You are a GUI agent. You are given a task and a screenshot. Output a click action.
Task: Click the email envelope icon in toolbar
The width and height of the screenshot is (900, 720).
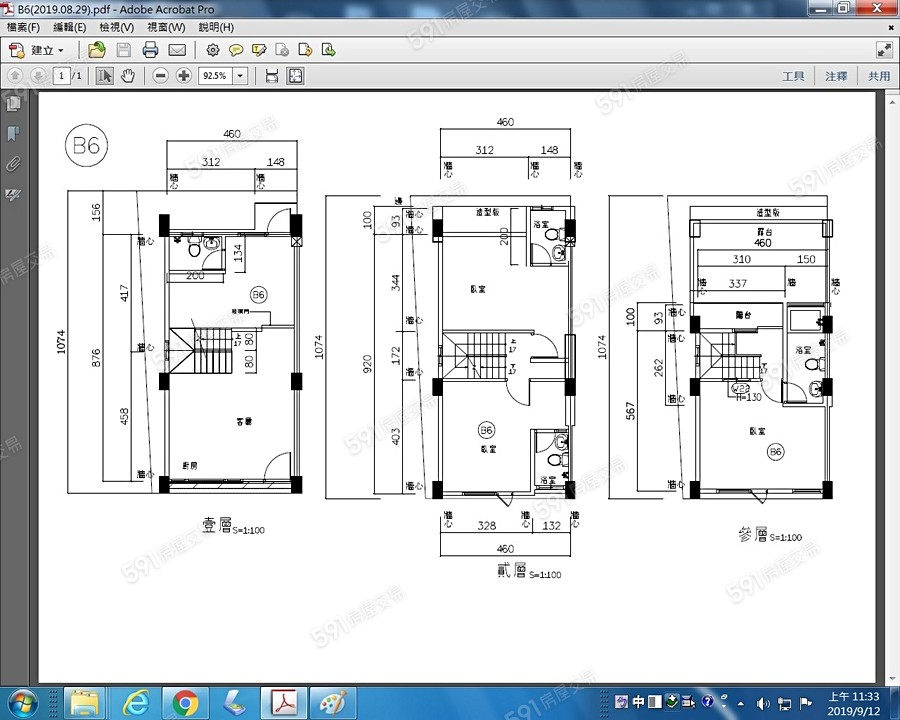click(177, 50)
